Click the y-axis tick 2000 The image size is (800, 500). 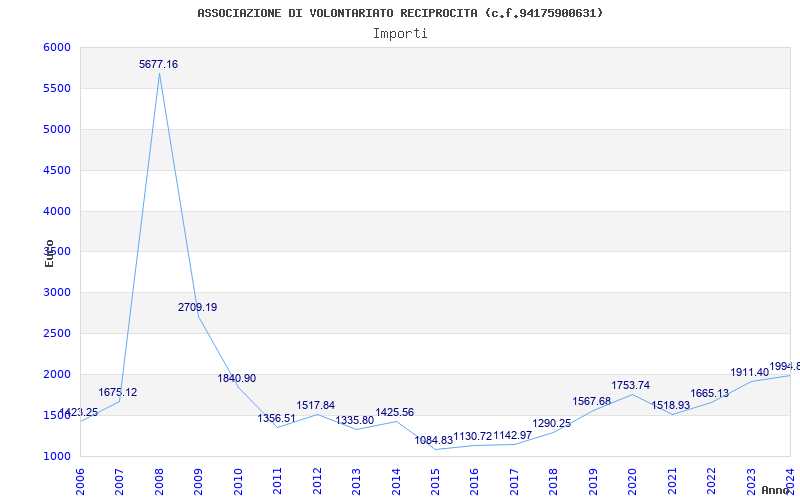click(57, 374)
